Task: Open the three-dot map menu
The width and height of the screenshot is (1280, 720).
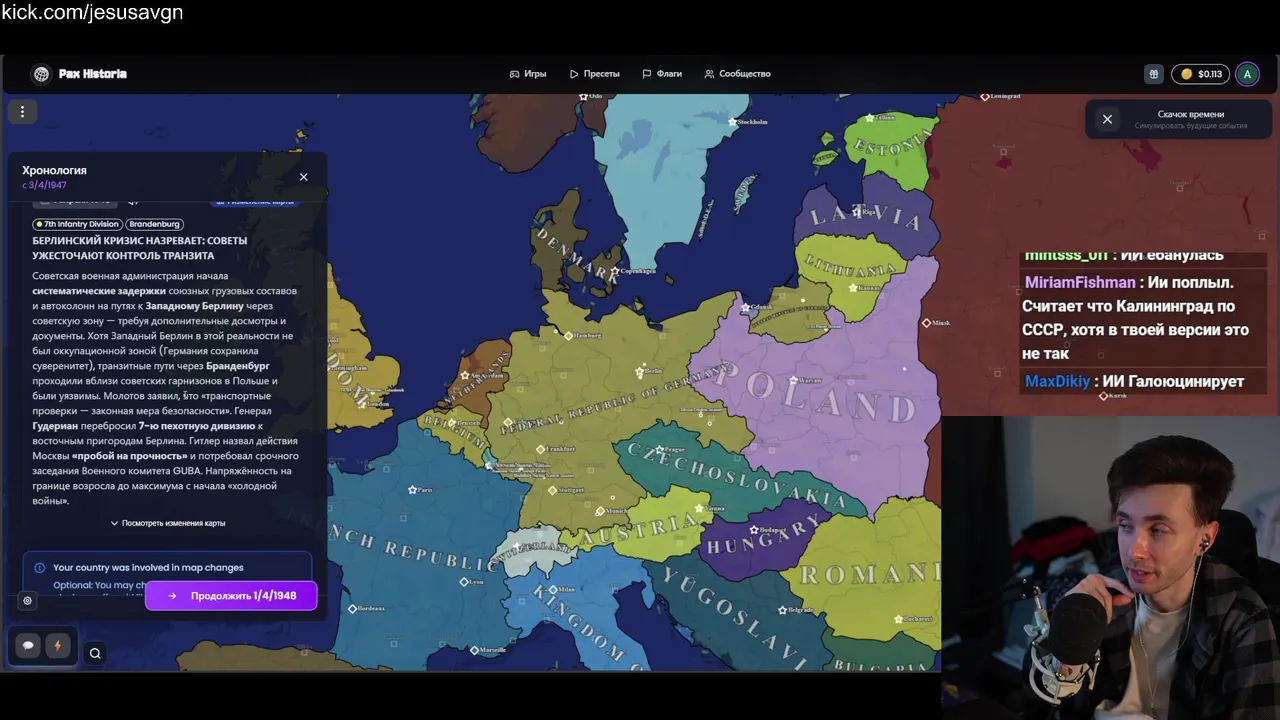Action: [22, 112]
